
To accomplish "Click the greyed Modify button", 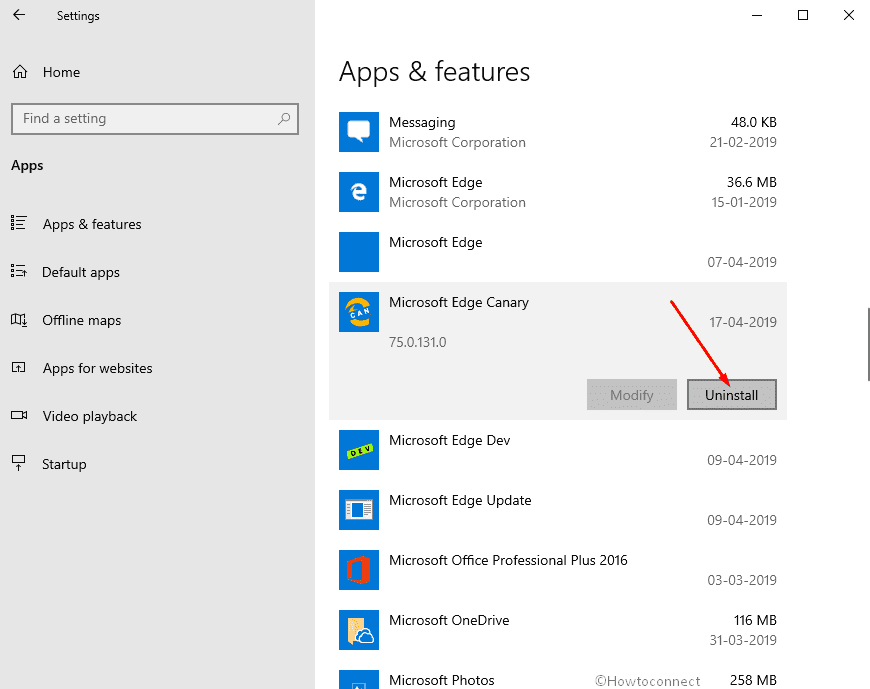I will click(631, 394).
